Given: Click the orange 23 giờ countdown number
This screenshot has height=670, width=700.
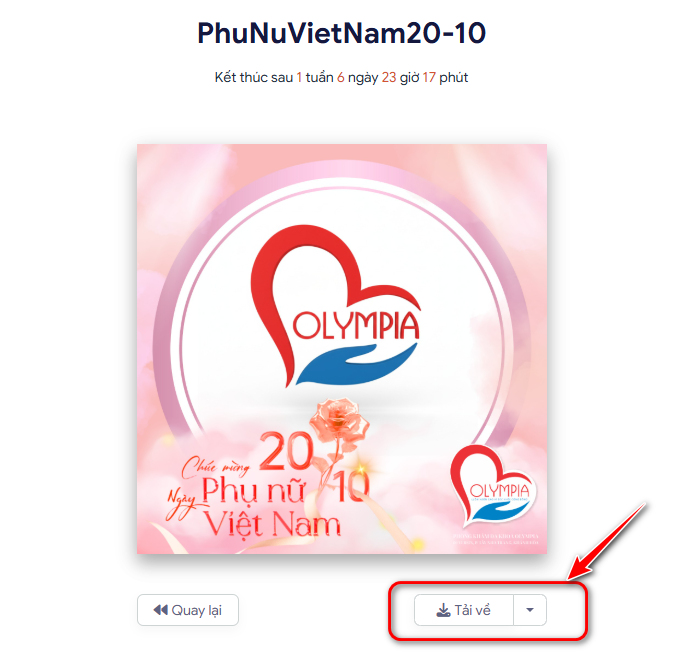Looking at the screenshot, I should (x=389, y=77).
